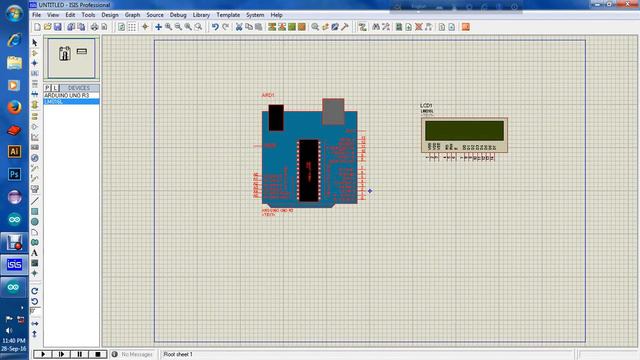Open the Library menu
The width and height of the screenshot is (640, 360).
(201, 15)
